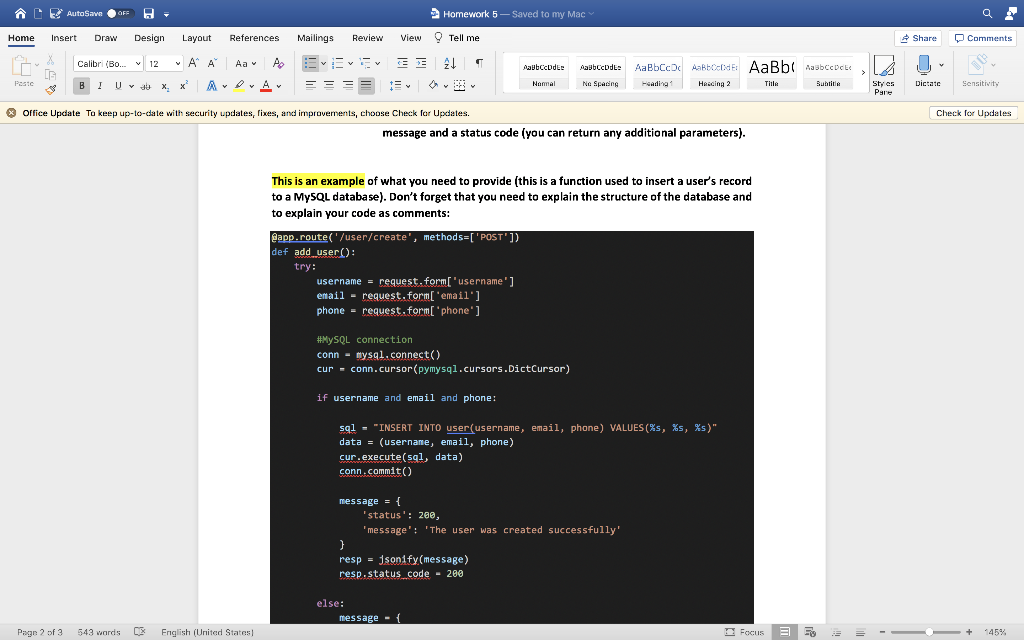Clear formatting using the eraser-A icon
The image size is (1024, 640).
pyautogui.click(x=277, y=63)
